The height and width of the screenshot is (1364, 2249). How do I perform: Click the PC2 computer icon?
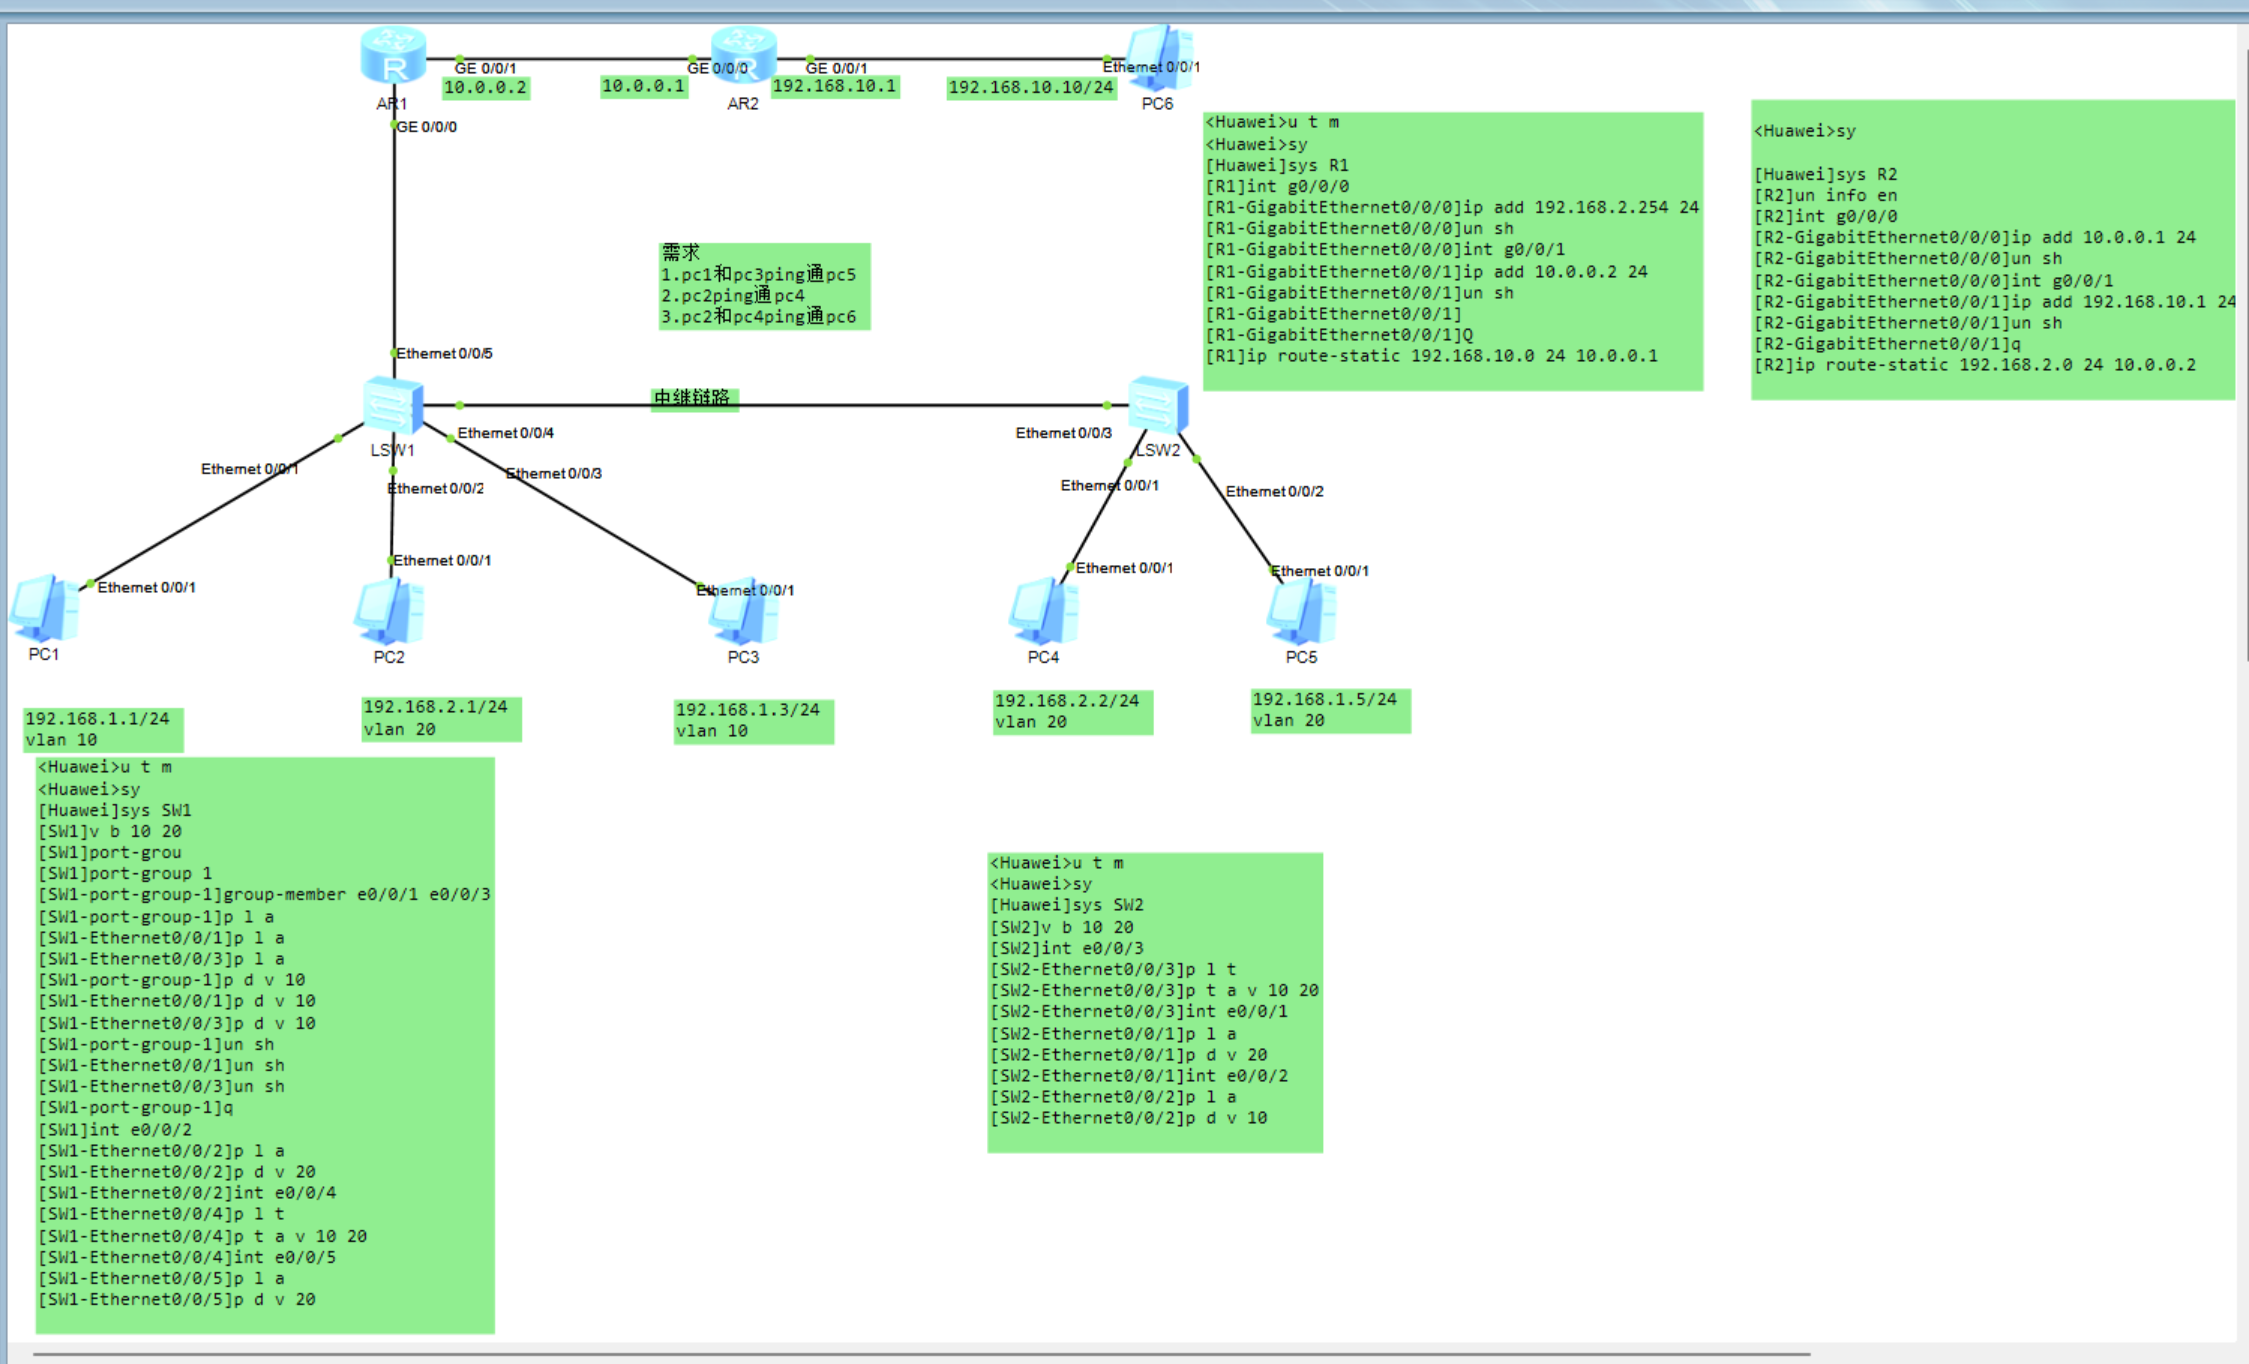(389, 611)
